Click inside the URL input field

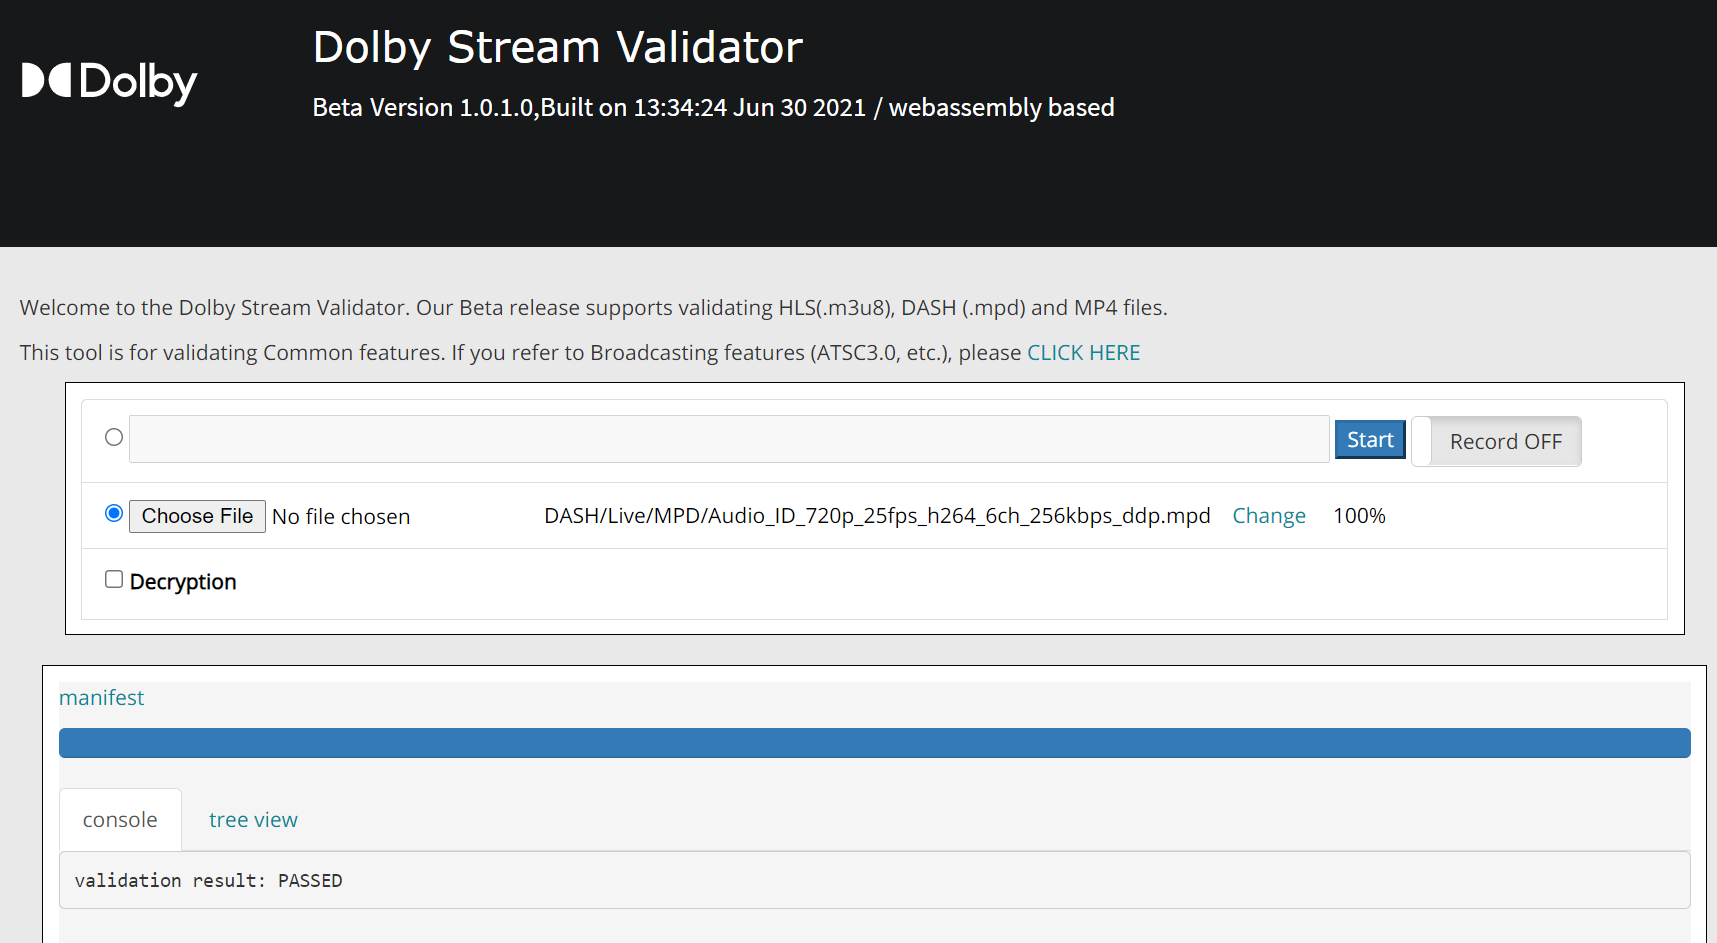(x=728, y=439)
